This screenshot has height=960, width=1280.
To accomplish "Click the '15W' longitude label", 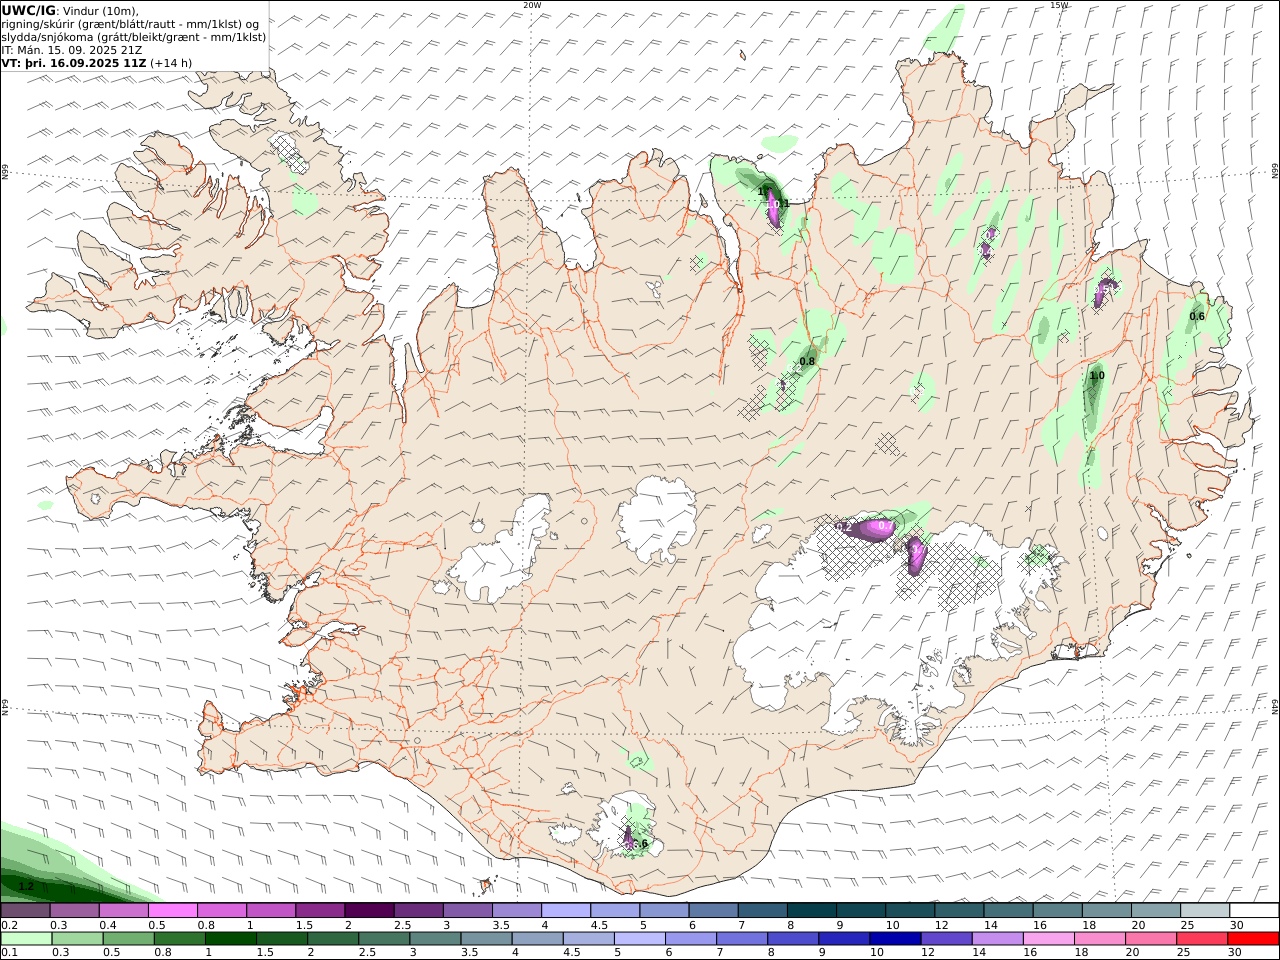I will click(1059, 5).
